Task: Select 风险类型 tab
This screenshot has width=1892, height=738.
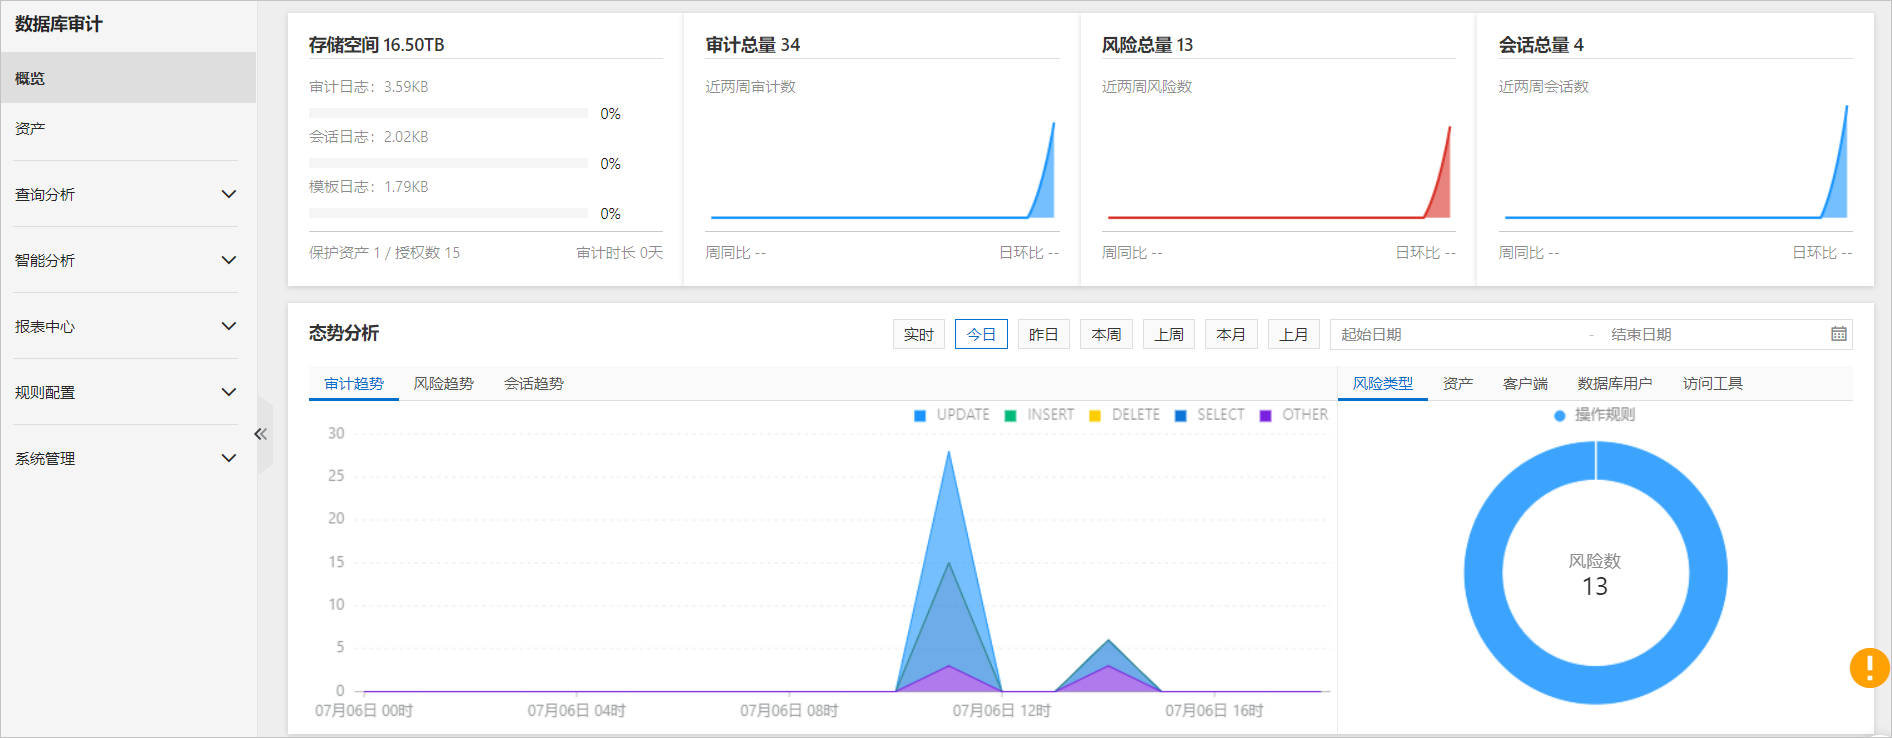Action: tap(1383, 384)
